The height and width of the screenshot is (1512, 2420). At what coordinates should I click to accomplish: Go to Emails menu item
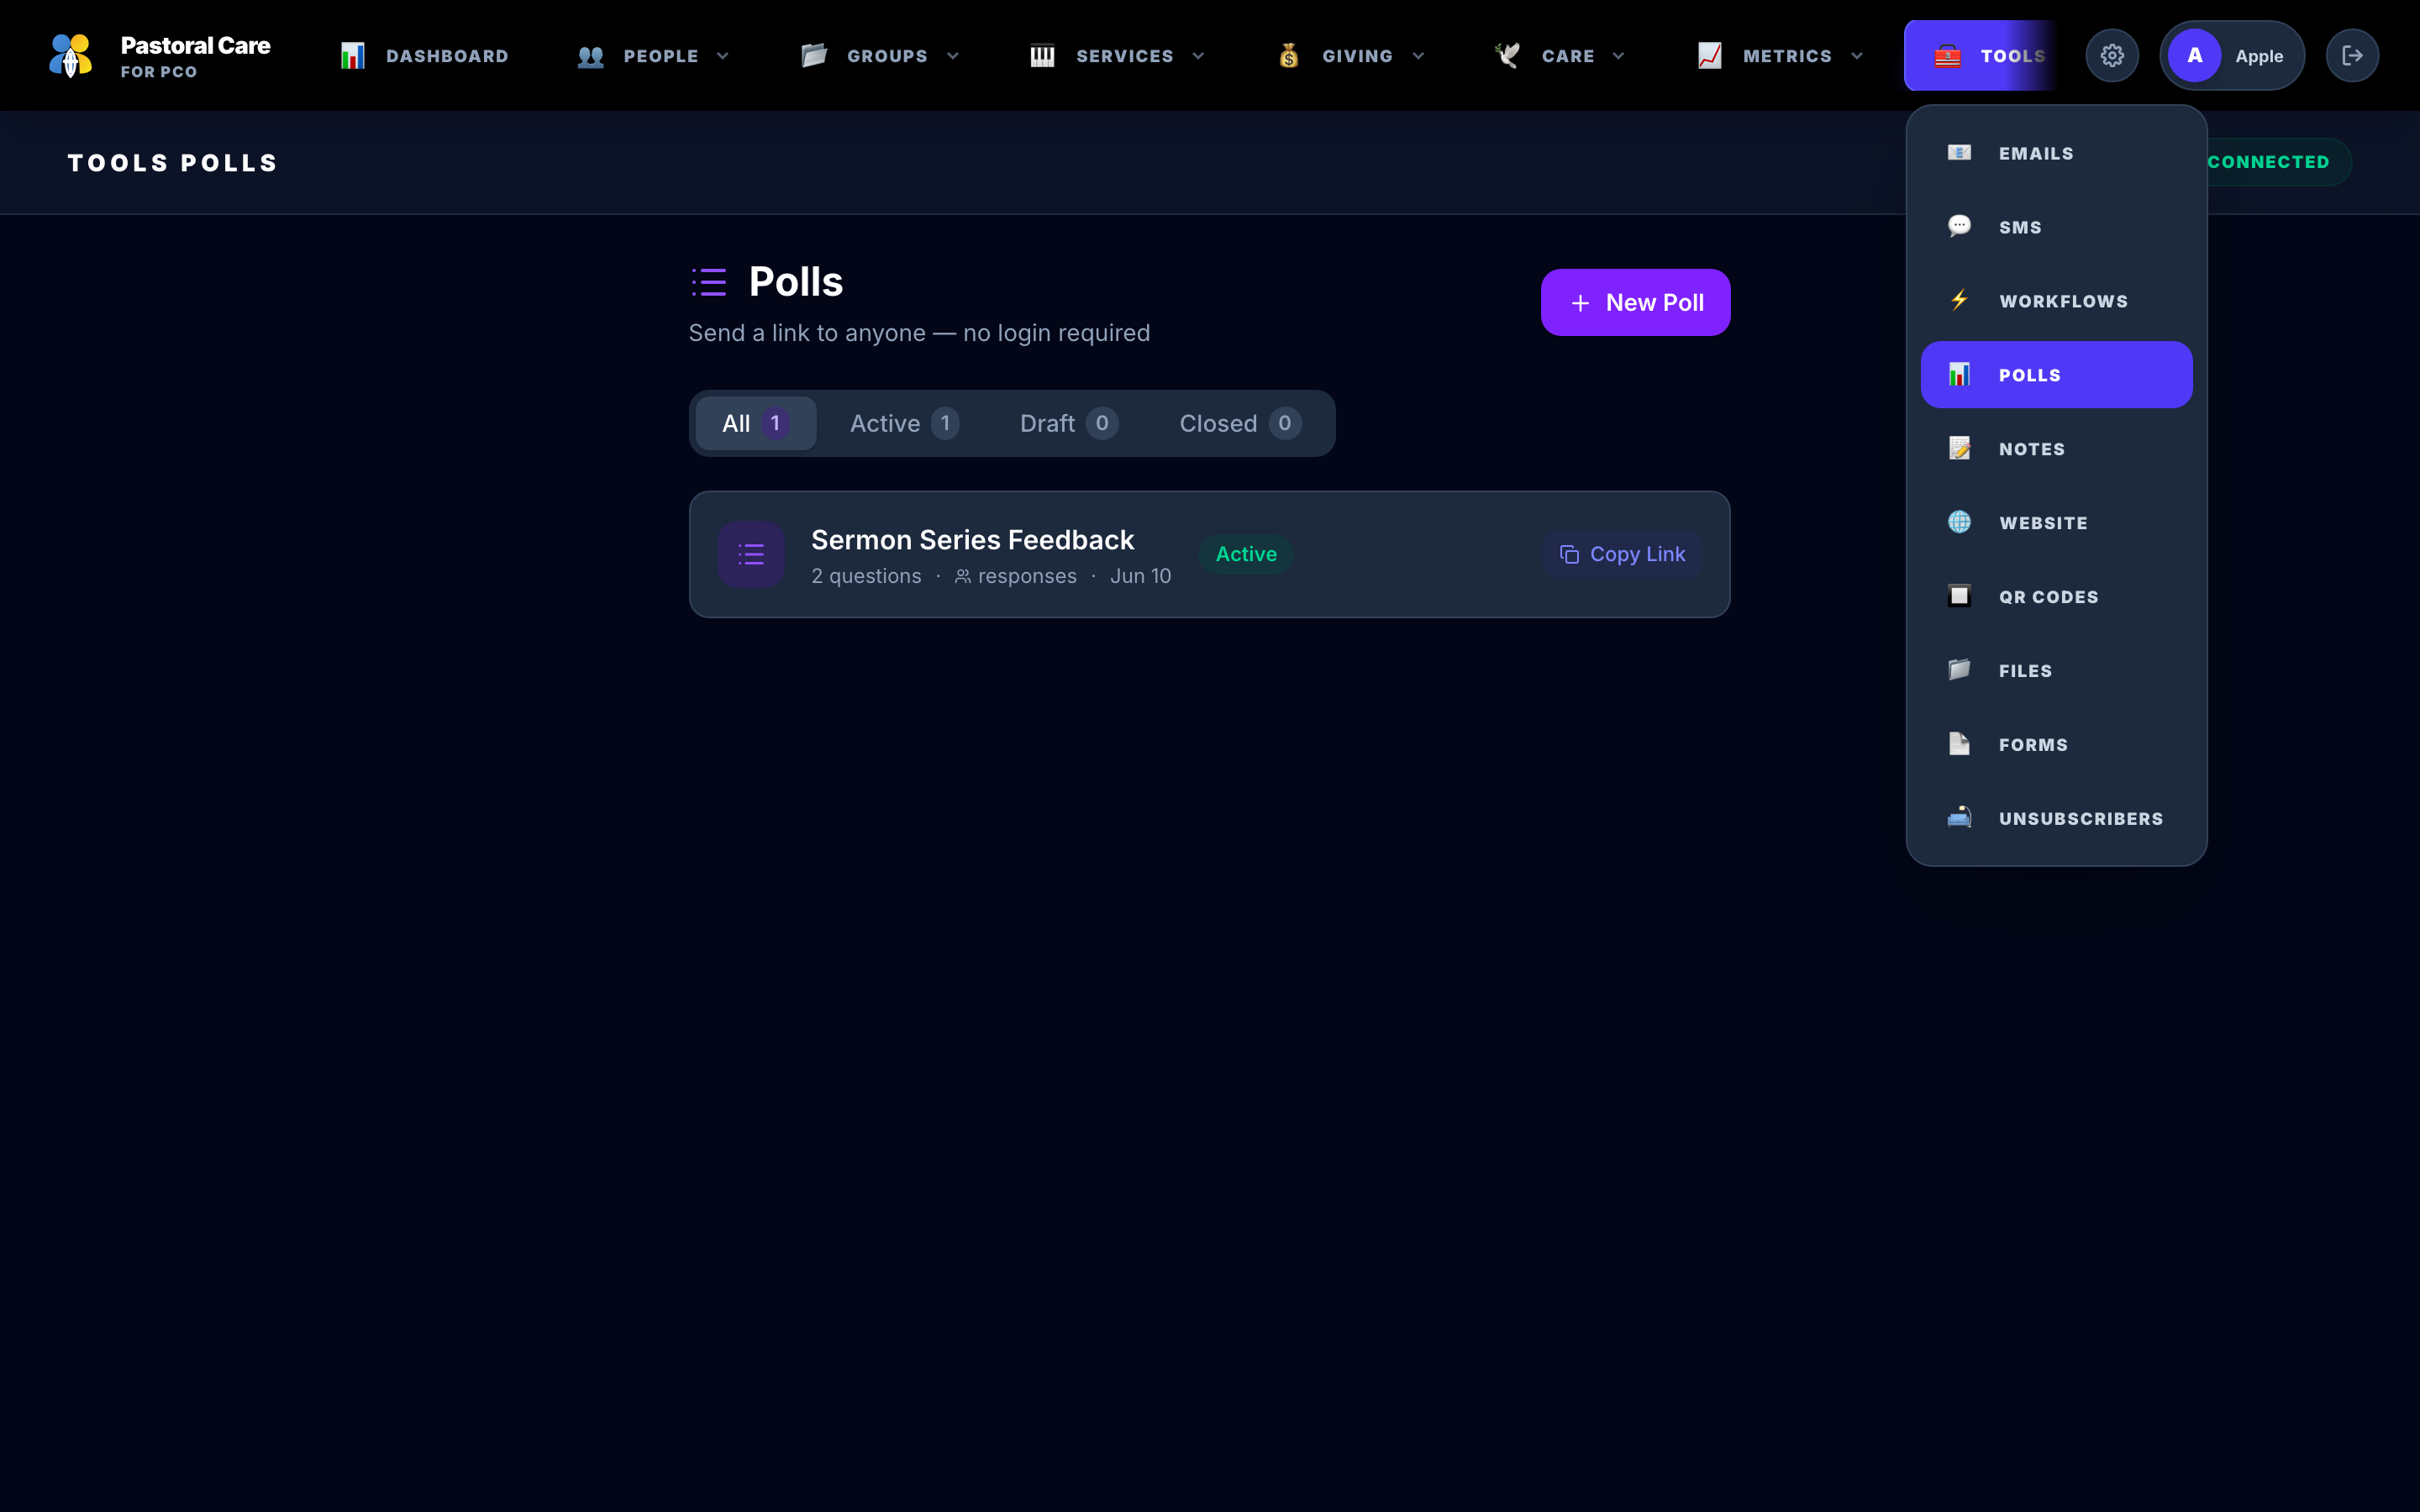(2056, 153)
